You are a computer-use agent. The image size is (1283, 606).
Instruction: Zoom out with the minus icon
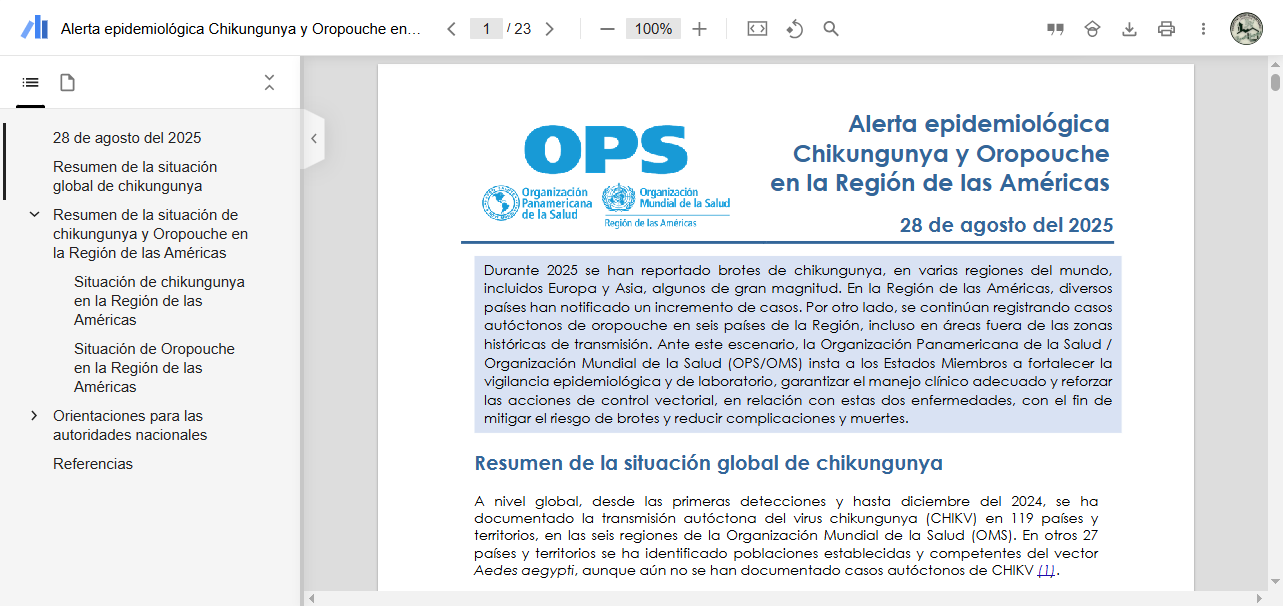(x=607, y=29)
